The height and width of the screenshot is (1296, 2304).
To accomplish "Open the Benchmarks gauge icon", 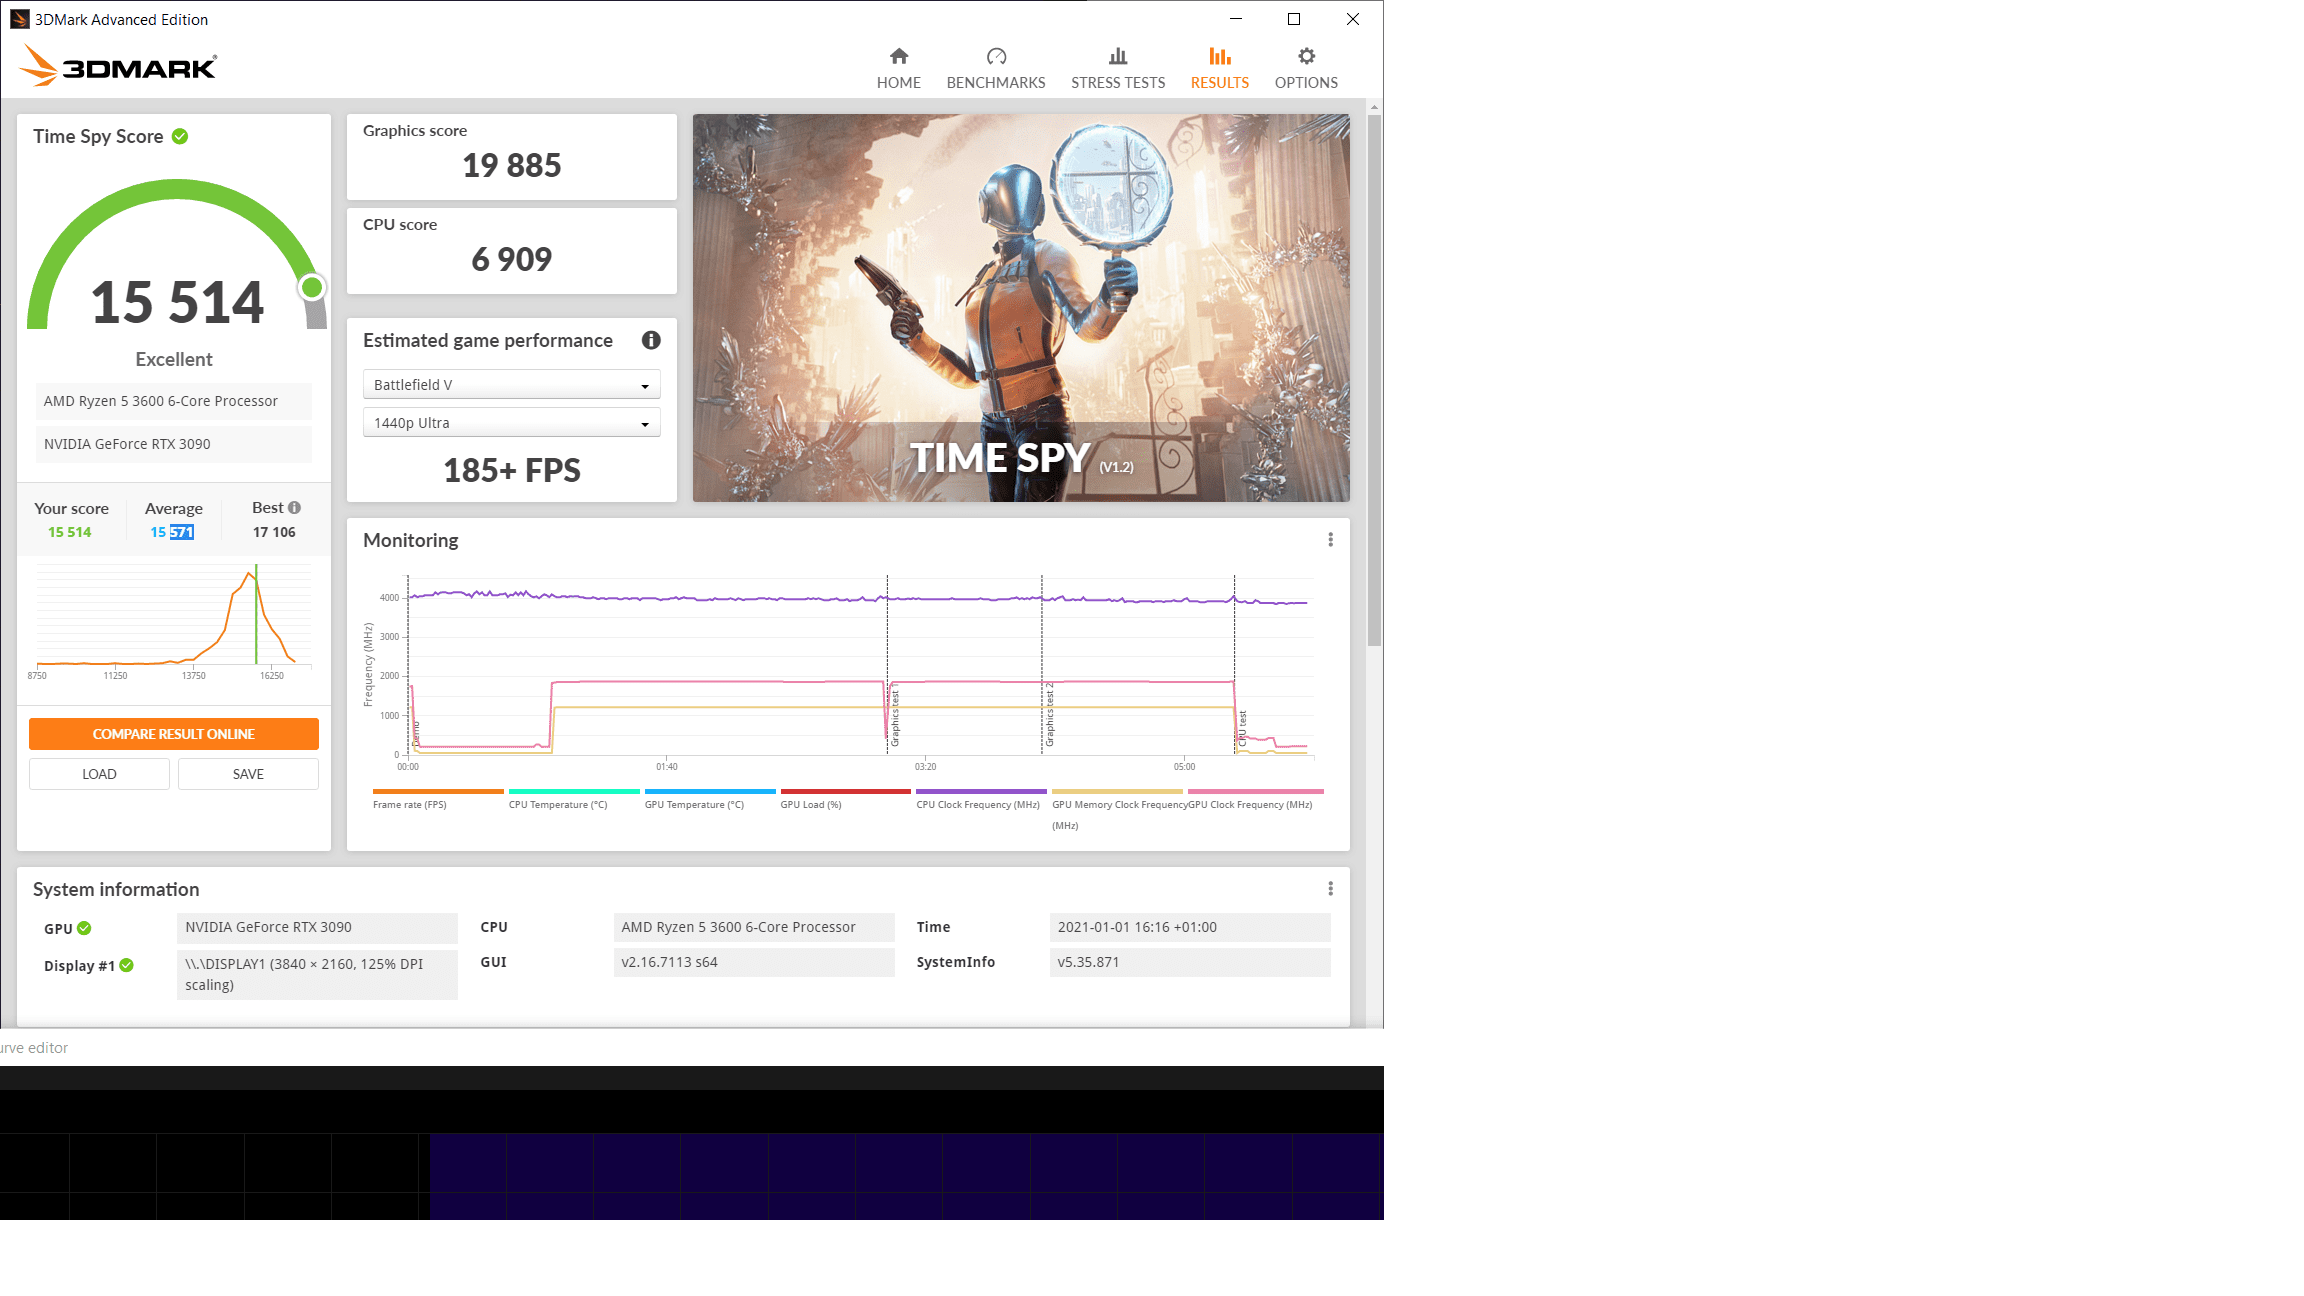I will [x=995, y=57].
